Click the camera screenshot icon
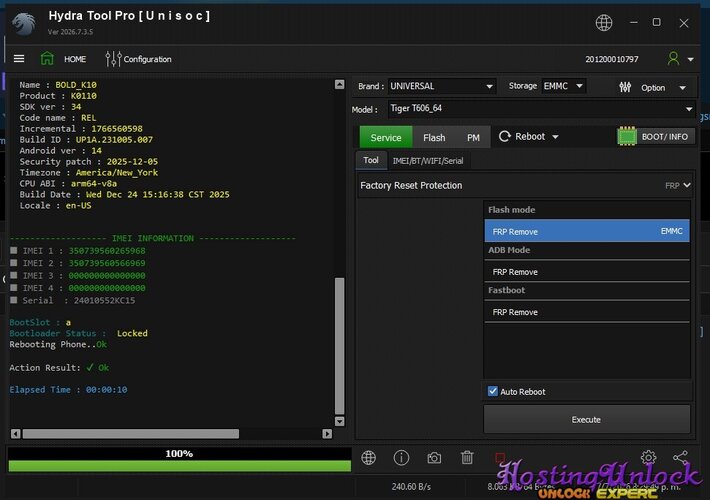This screenshot has height=500, width=710. tap(434, 458)
